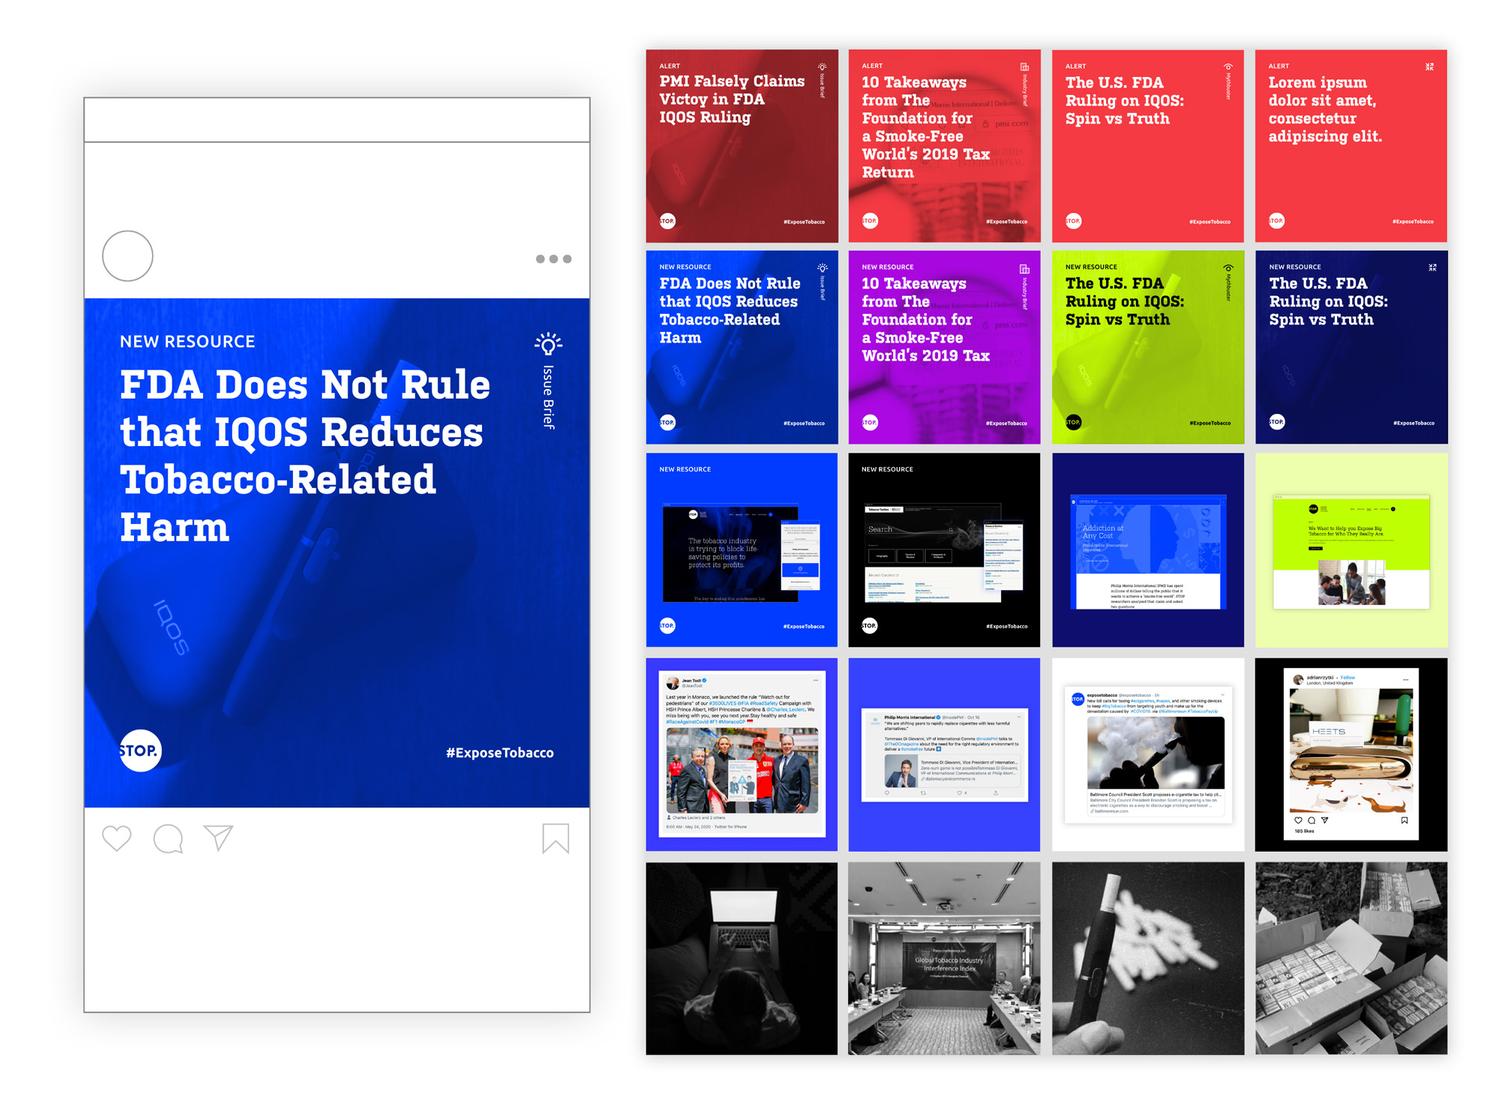Select the red 10 Takeaways alert tile
1500x1110 pixels.
pos(944,146)
